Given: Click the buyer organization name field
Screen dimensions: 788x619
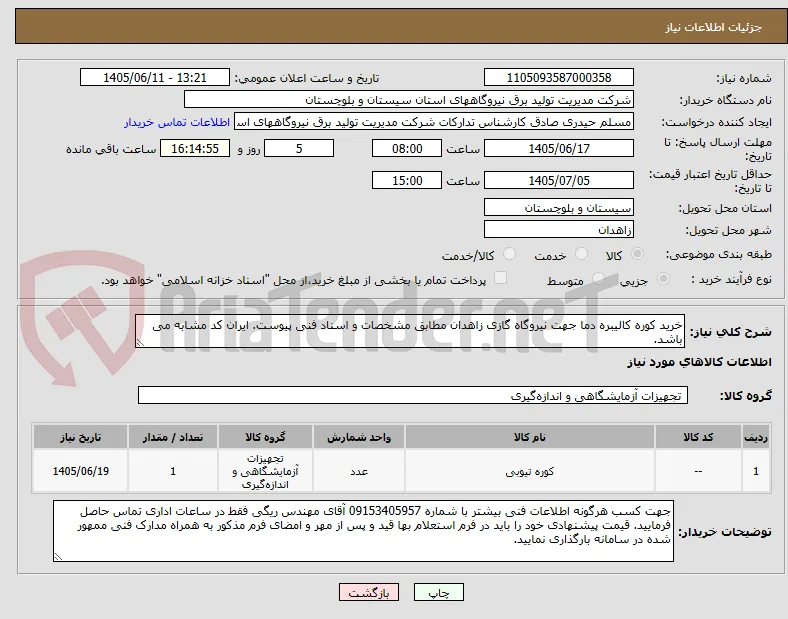Looking at the screenshot, I should (409, 99).
